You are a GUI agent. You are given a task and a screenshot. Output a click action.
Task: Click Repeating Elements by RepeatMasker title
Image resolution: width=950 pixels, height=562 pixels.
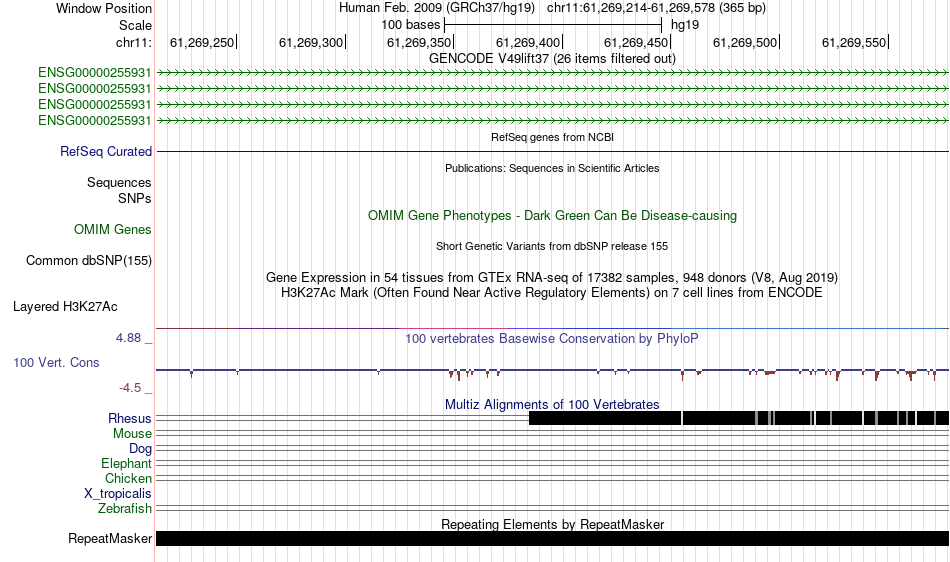coord(552,524)
